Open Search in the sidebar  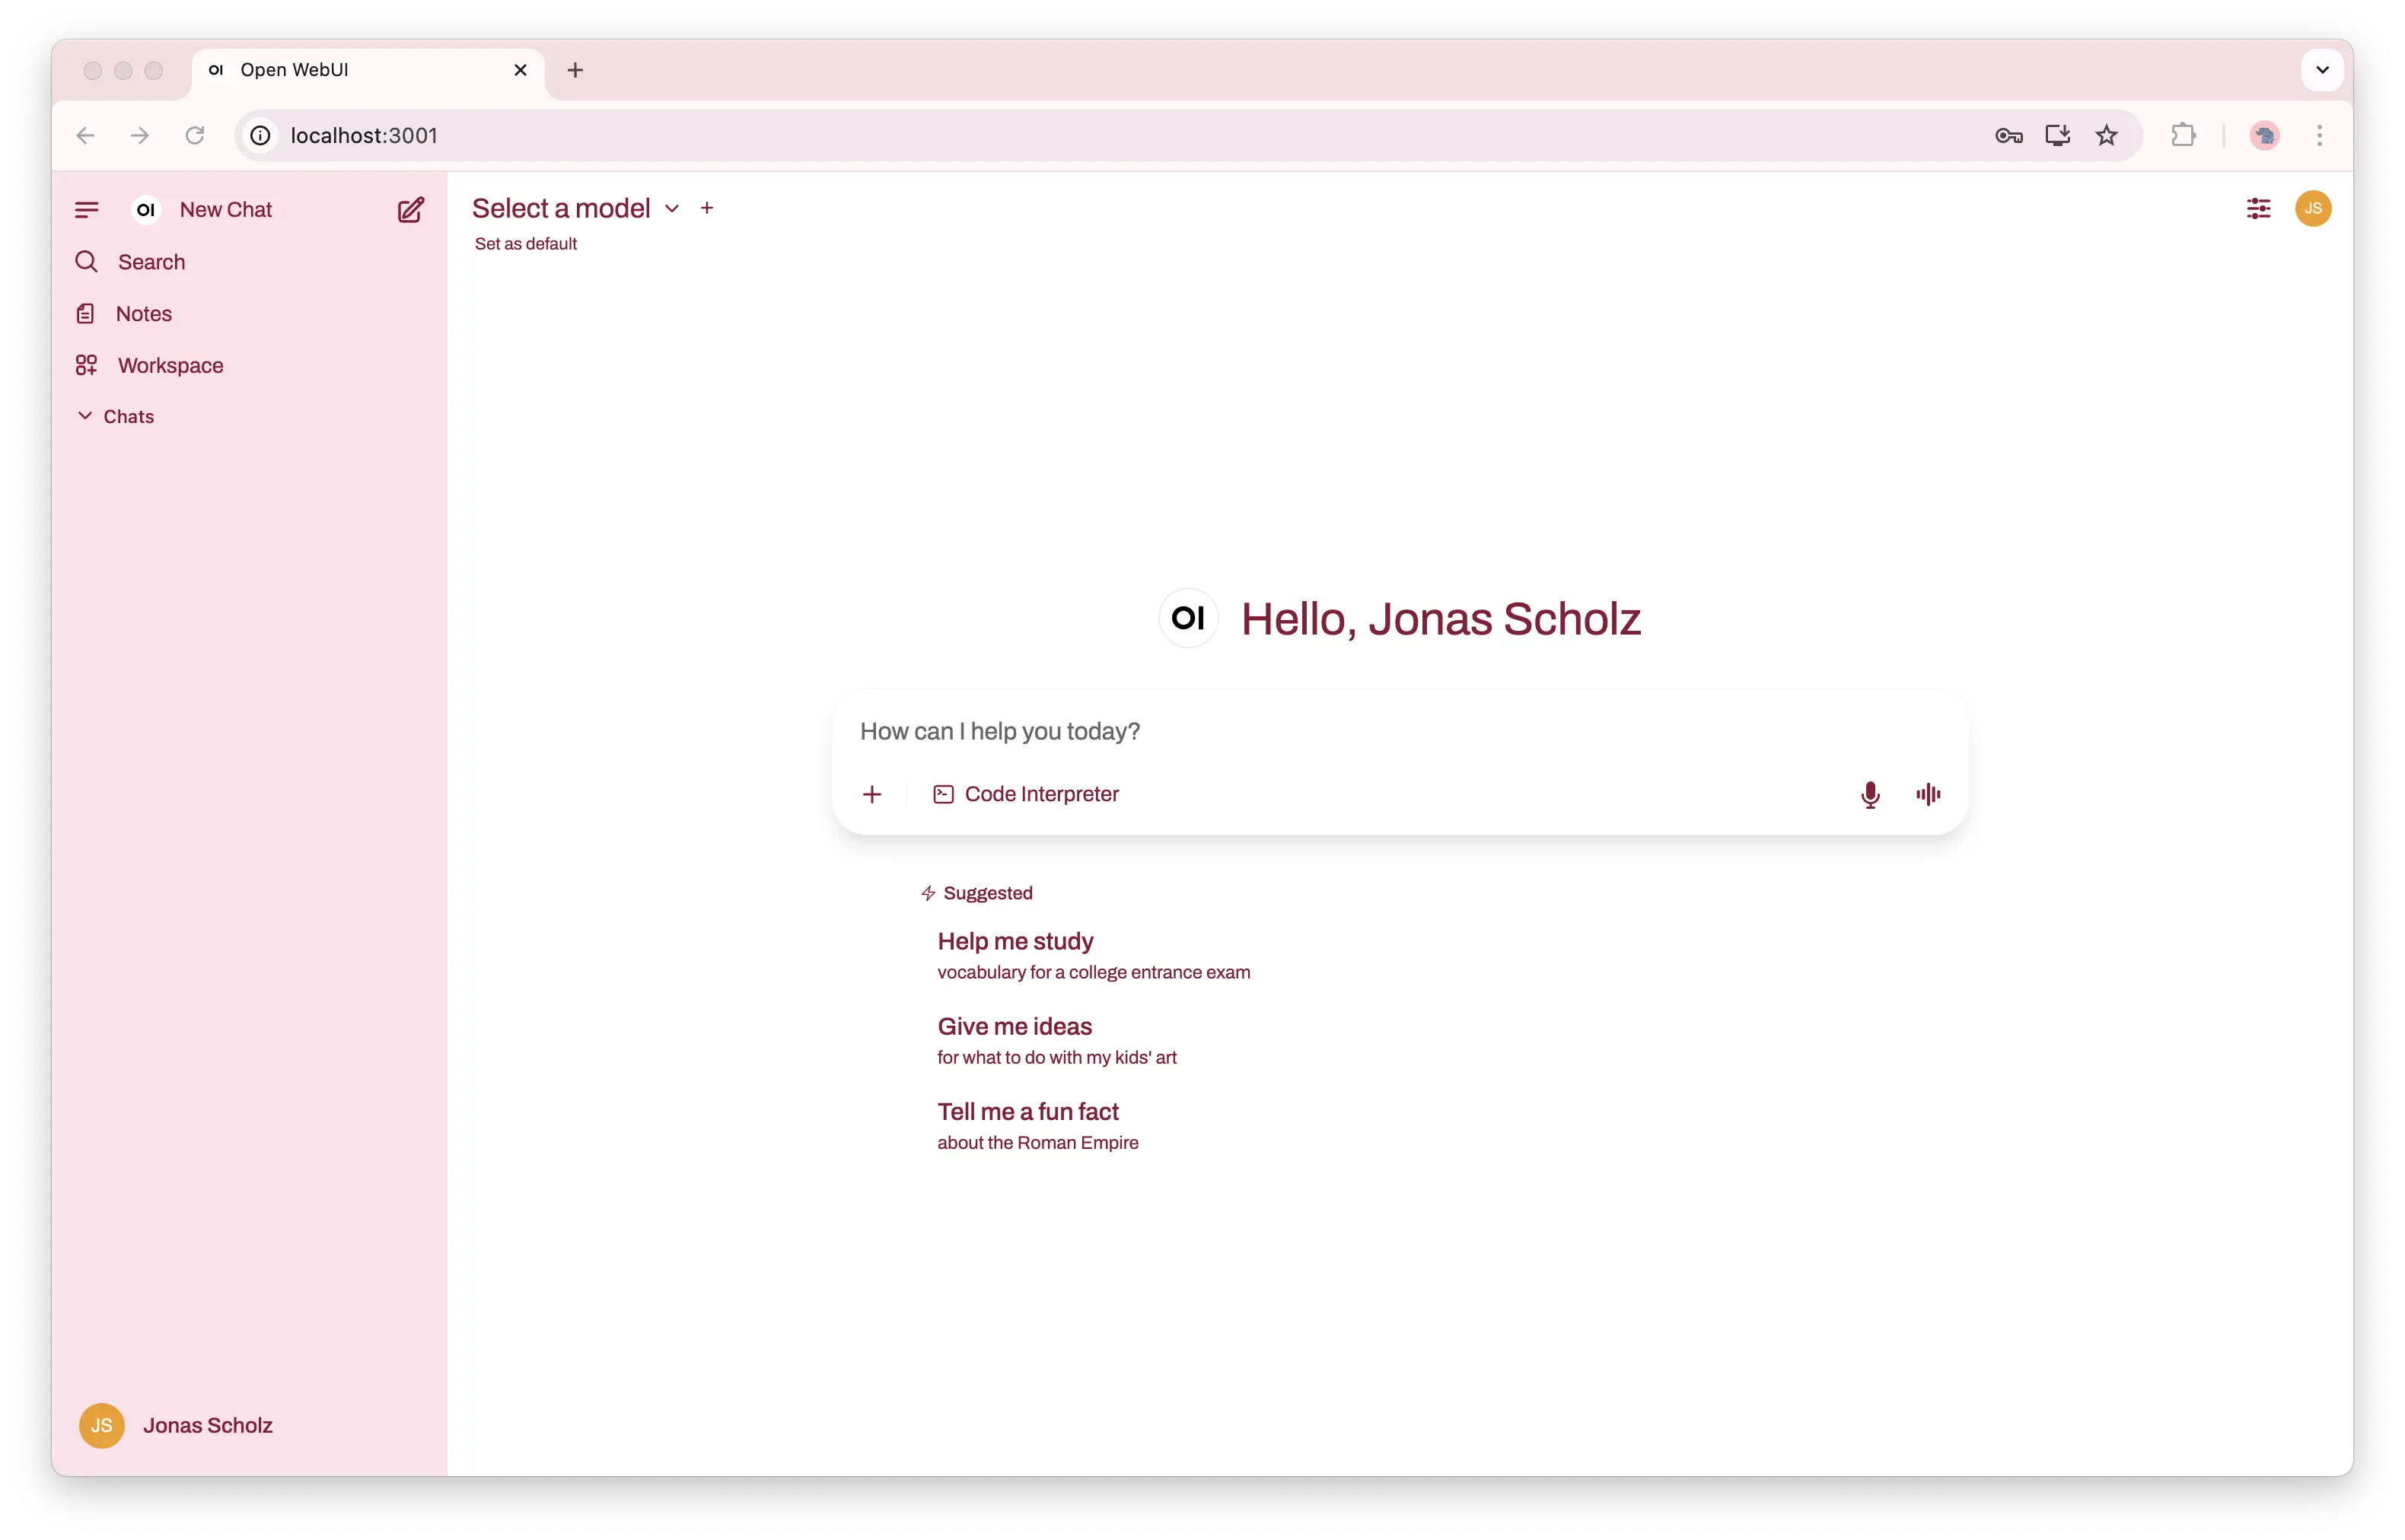150,261
